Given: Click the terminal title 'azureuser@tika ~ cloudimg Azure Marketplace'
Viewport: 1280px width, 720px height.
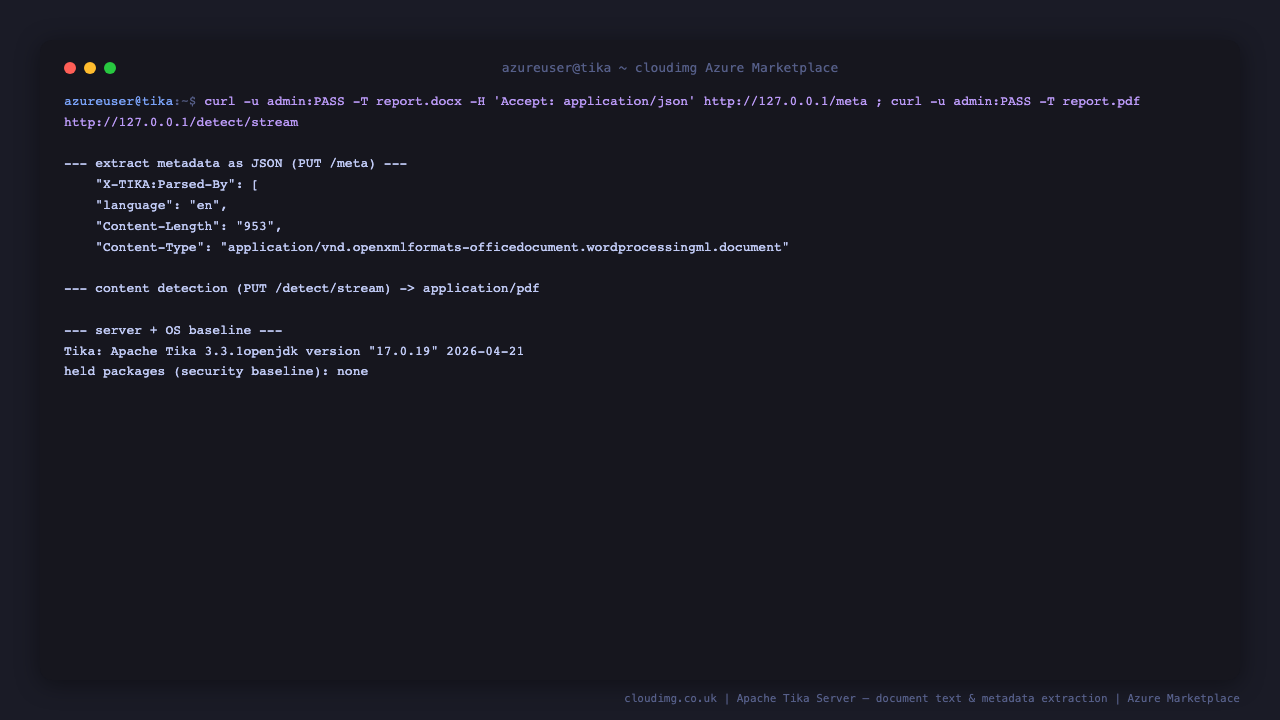Looking at the screenshot, I should pyautogui.click(x=670, y=68).
